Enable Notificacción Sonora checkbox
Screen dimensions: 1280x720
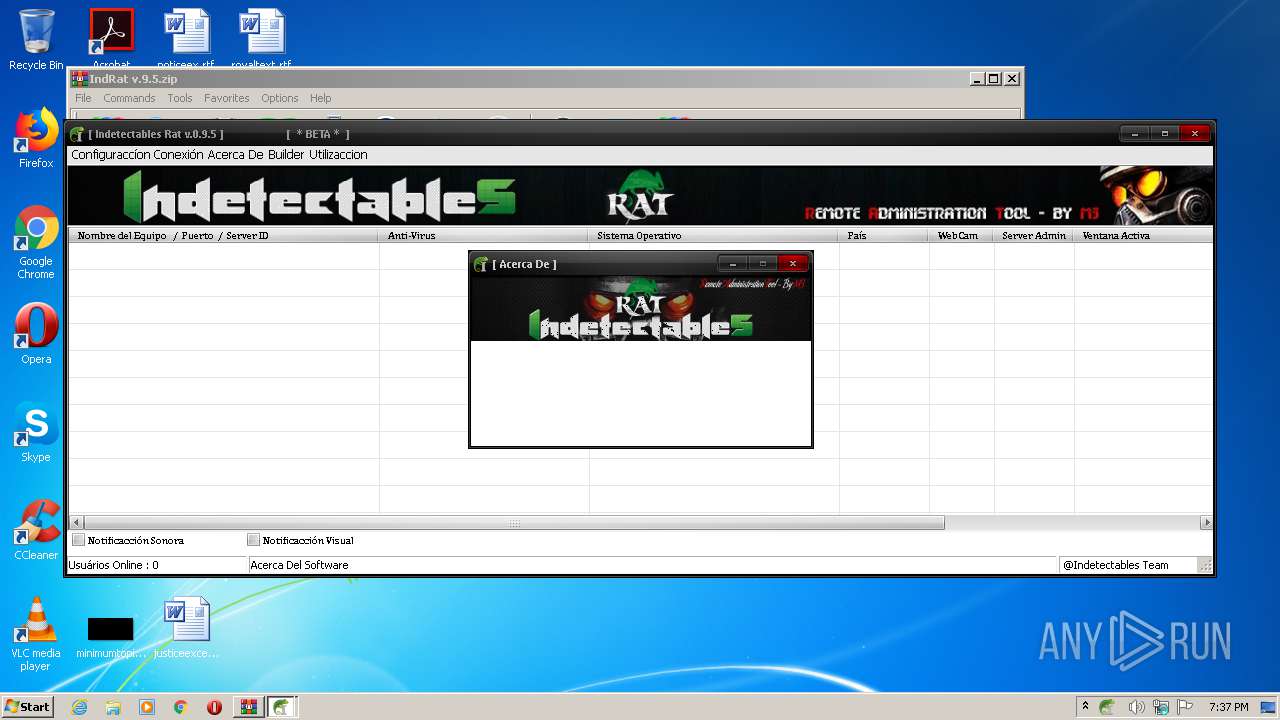(79, 540)
